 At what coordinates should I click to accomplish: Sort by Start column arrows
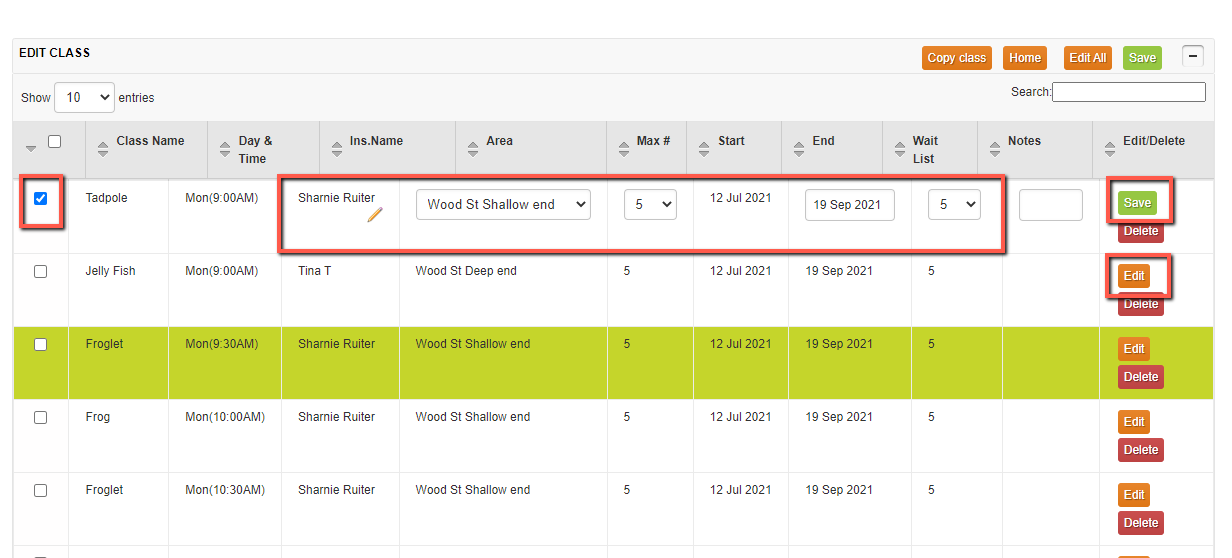(705, 149)
